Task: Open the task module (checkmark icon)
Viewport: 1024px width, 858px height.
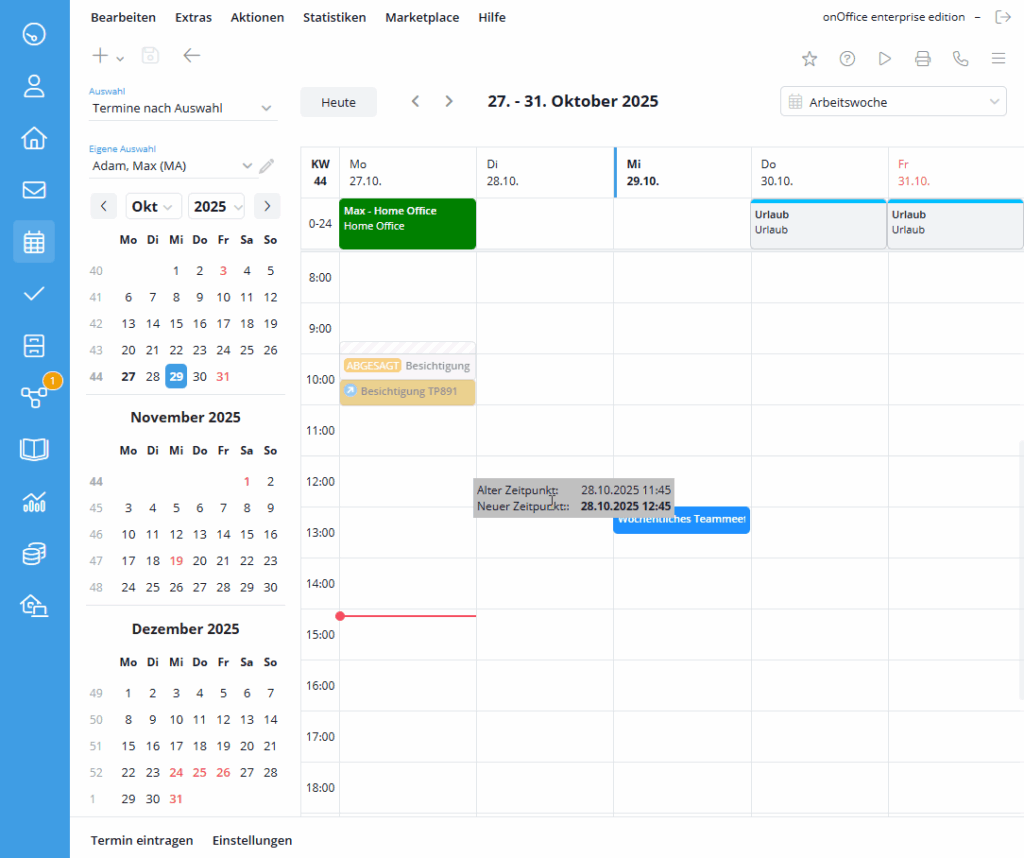Action: pos(34,293)
